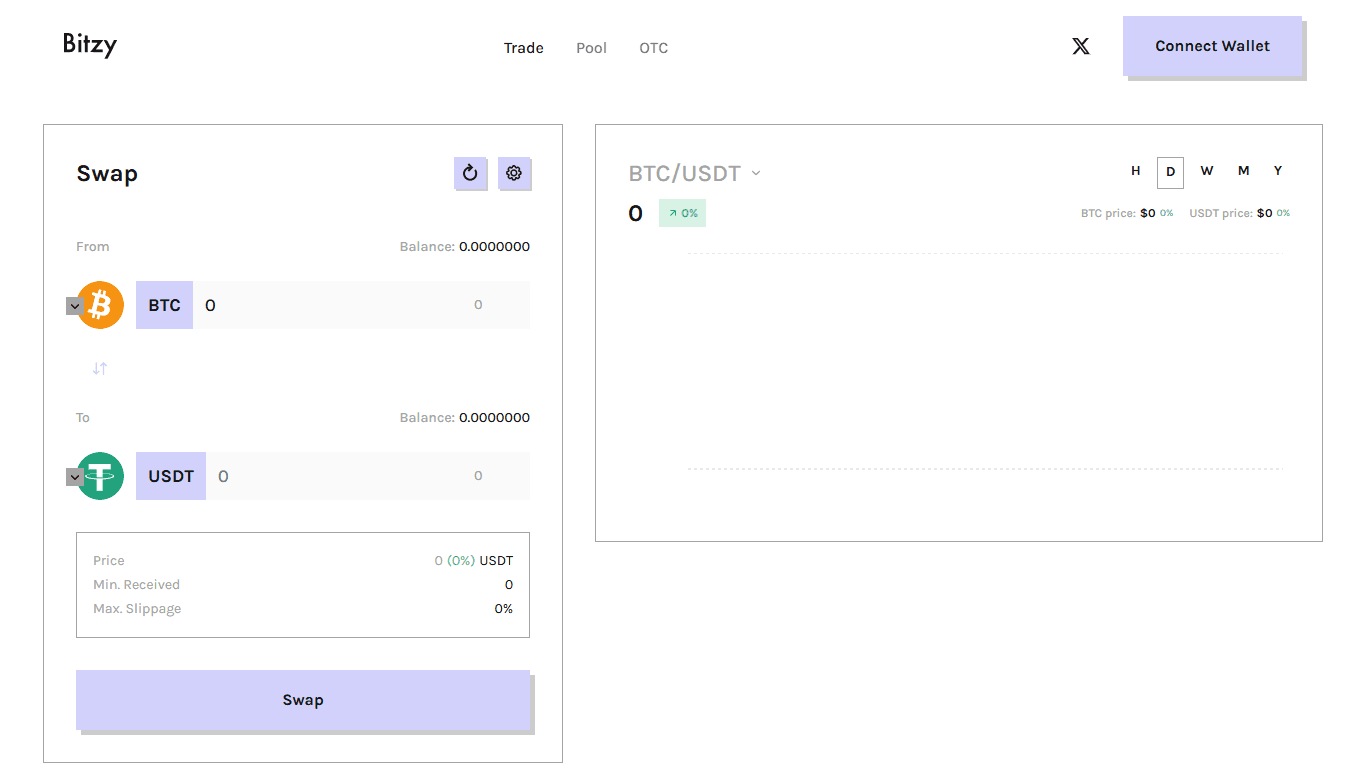Expand the BTC token dropdown arrow
Screen dimensions: 1366x768
[x=75, y=306]
